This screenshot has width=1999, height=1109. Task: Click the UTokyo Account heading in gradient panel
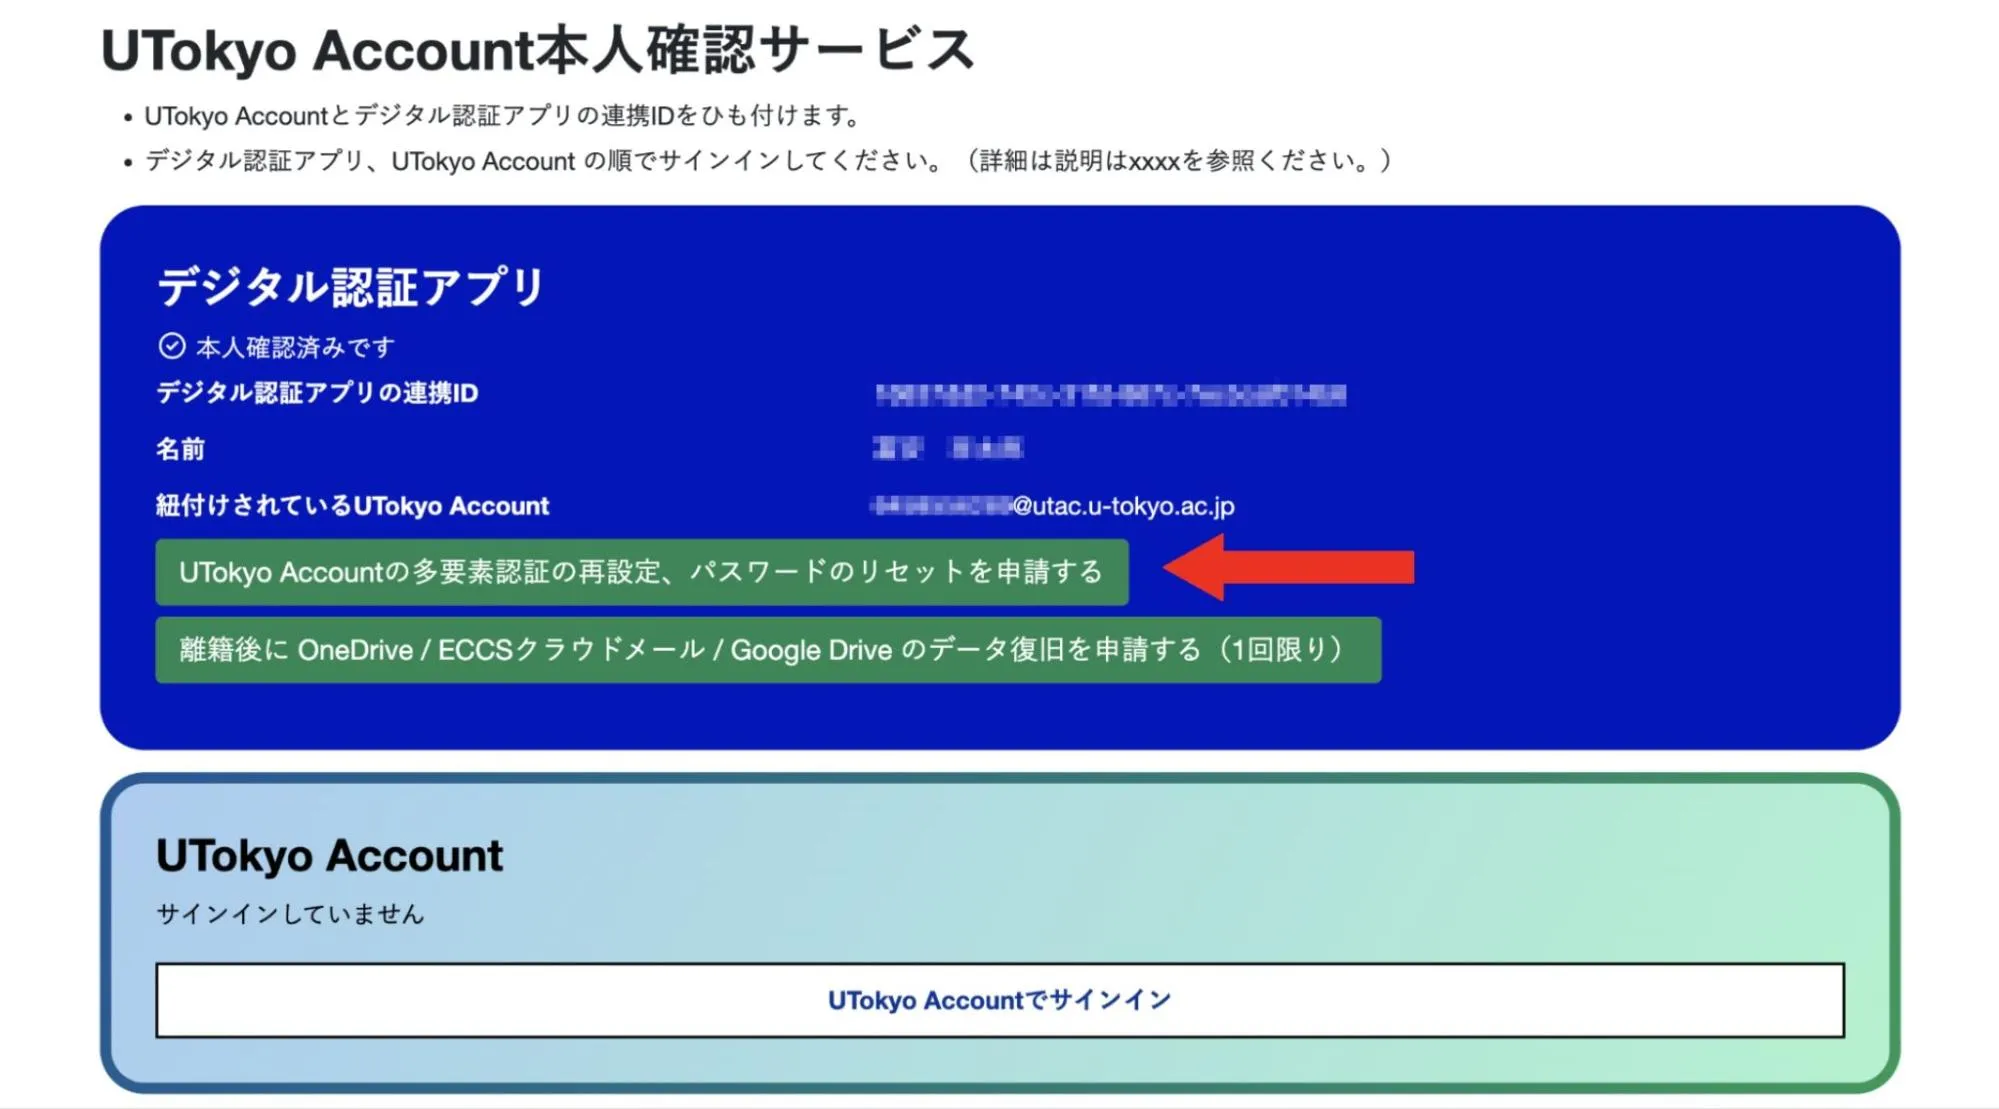pos(329,856)
